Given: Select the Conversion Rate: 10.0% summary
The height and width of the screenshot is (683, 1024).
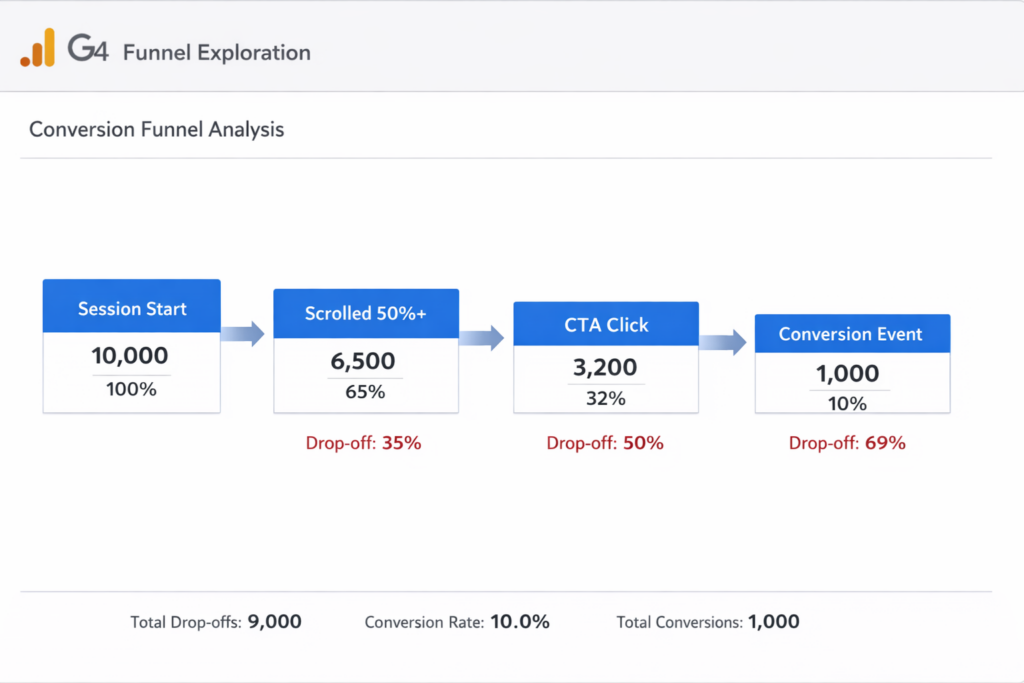Looking at the screenshot, I should tap(456, 621).
